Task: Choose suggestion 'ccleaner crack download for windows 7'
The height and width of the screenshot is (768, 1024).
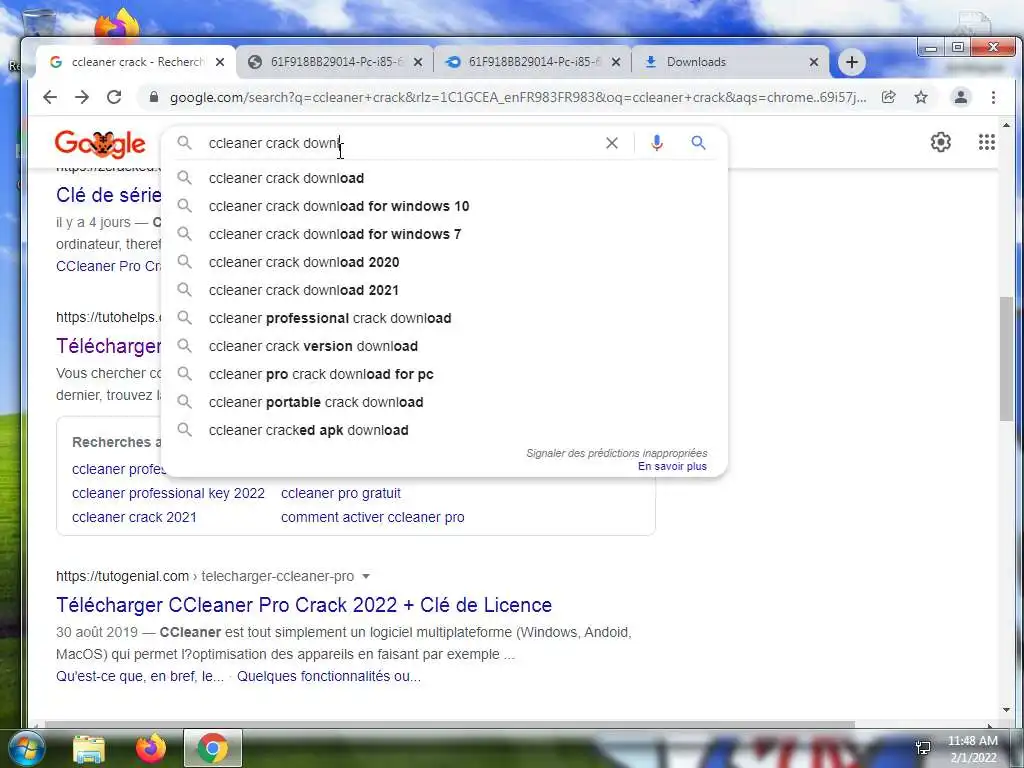Action: [444, 234]
